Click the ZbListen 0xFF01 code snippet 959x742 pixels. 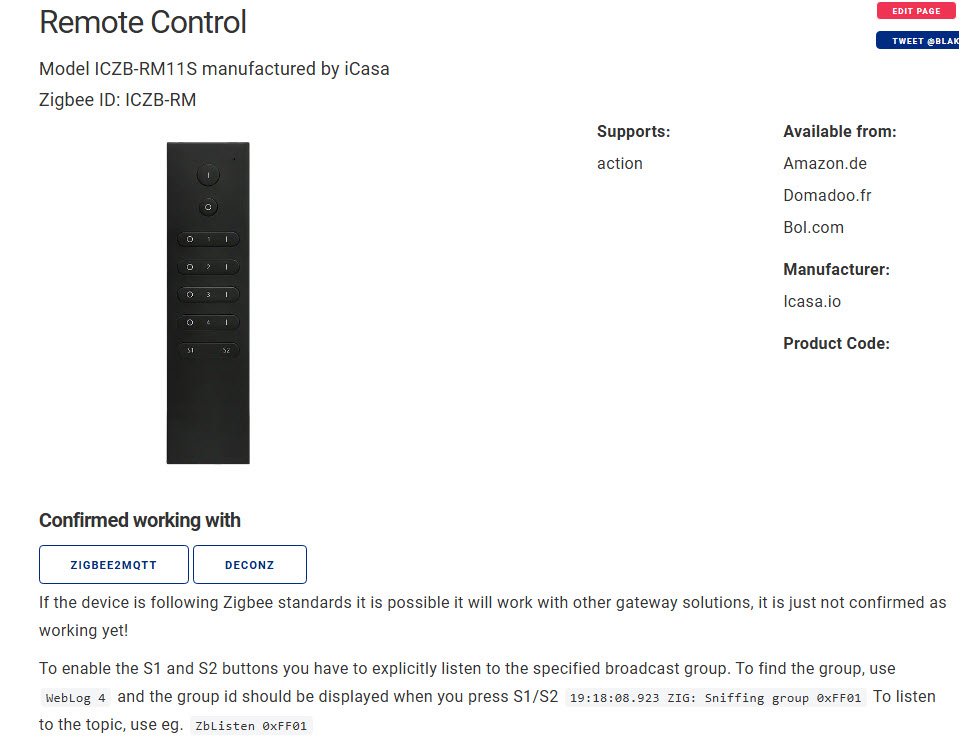coord(251,725)
